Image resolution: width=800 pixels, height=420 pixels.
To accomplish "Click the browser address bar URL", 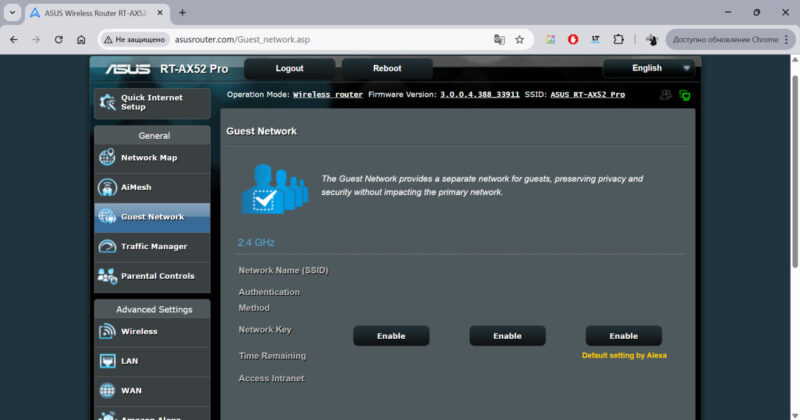I will pos(242,39).
